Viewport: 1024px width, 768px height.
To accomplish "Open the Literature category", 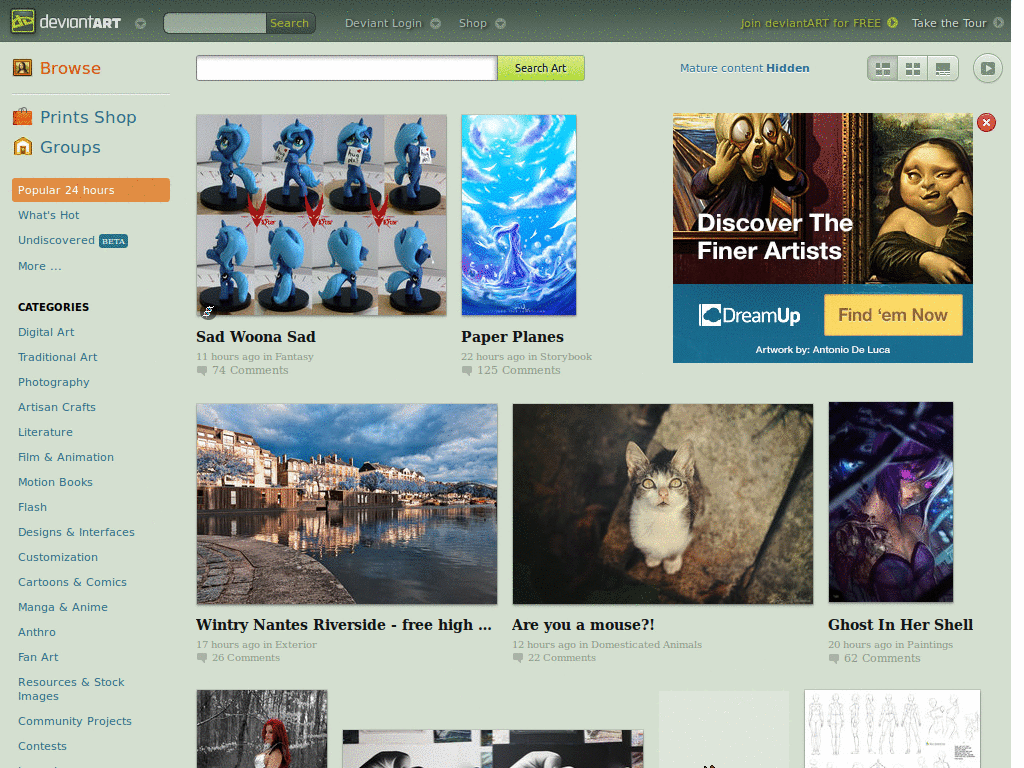I will [x=45, y=432].
